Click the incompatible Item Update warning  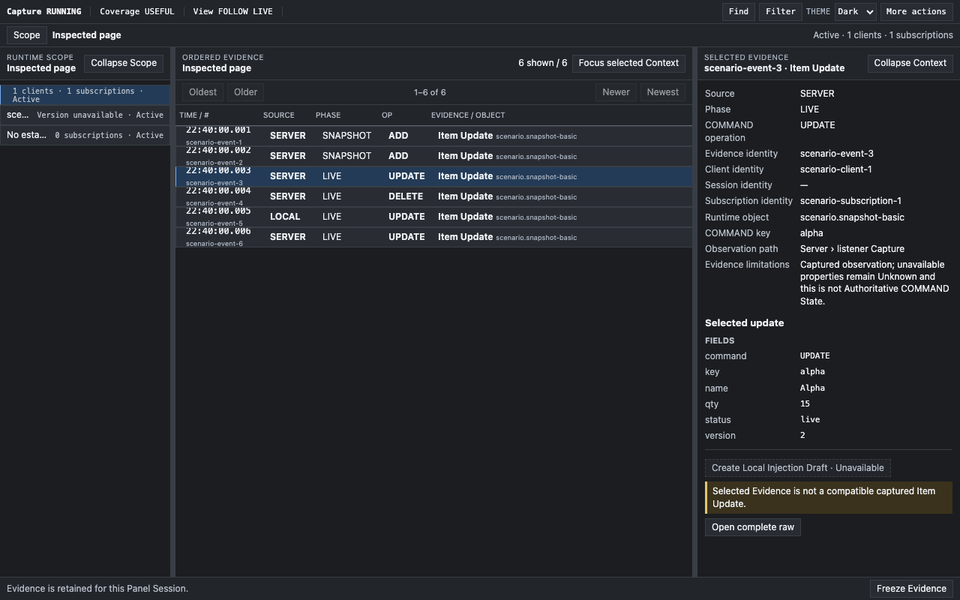(x=828, y=497)
